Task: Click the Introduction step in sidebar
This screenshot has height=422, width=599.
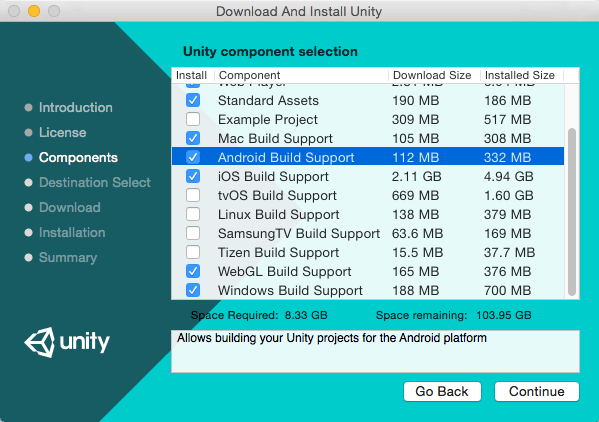Action: tap(76, 107)
